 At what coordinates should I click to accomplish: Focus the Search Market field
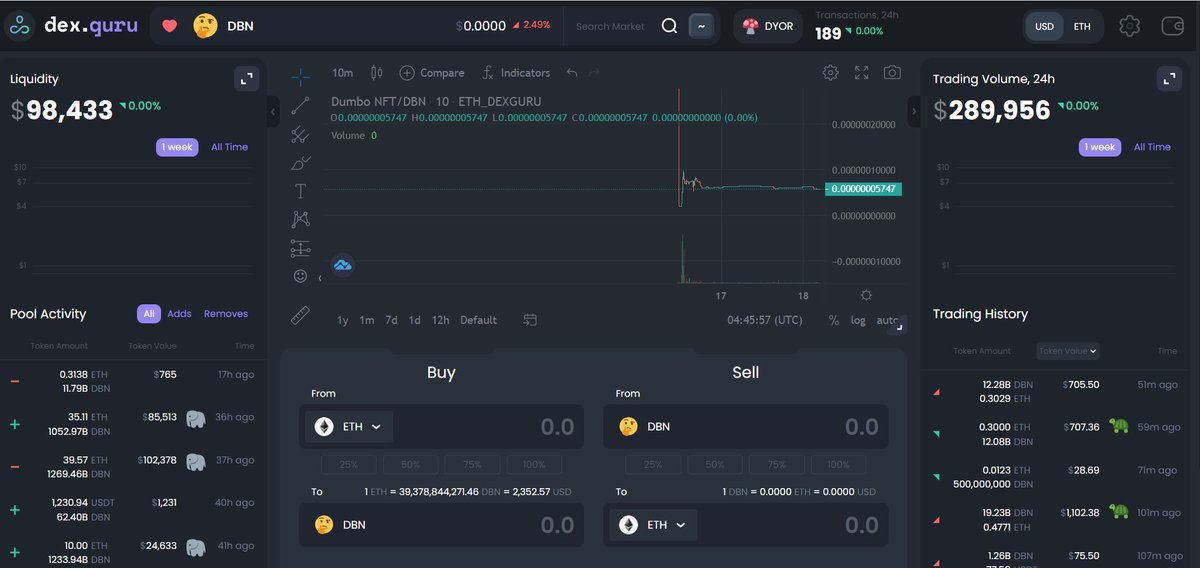click(x=611, y=26)
